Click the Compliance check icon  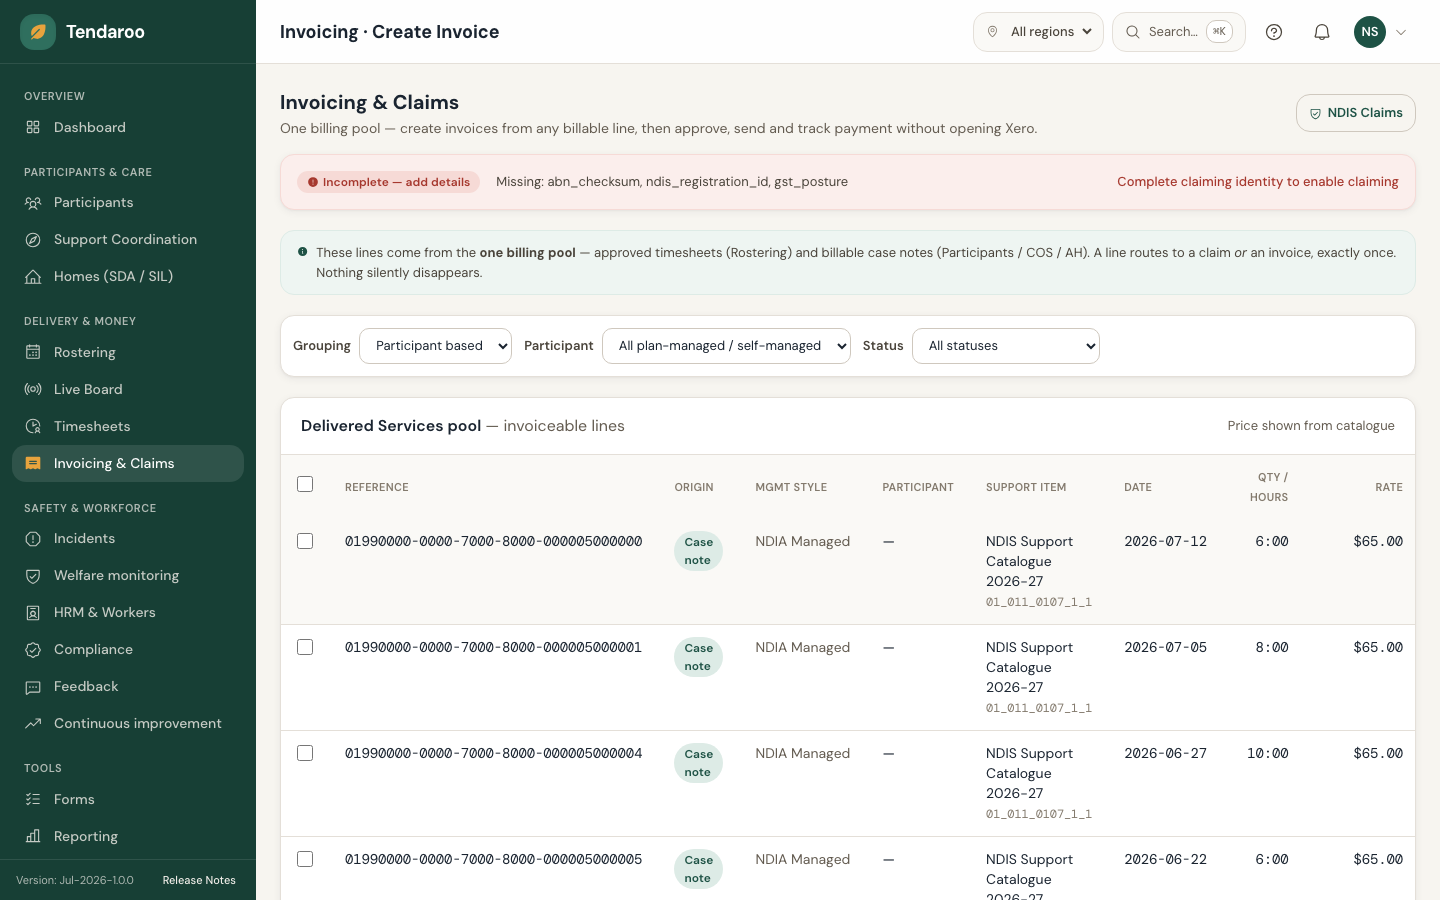coord(33,649)
